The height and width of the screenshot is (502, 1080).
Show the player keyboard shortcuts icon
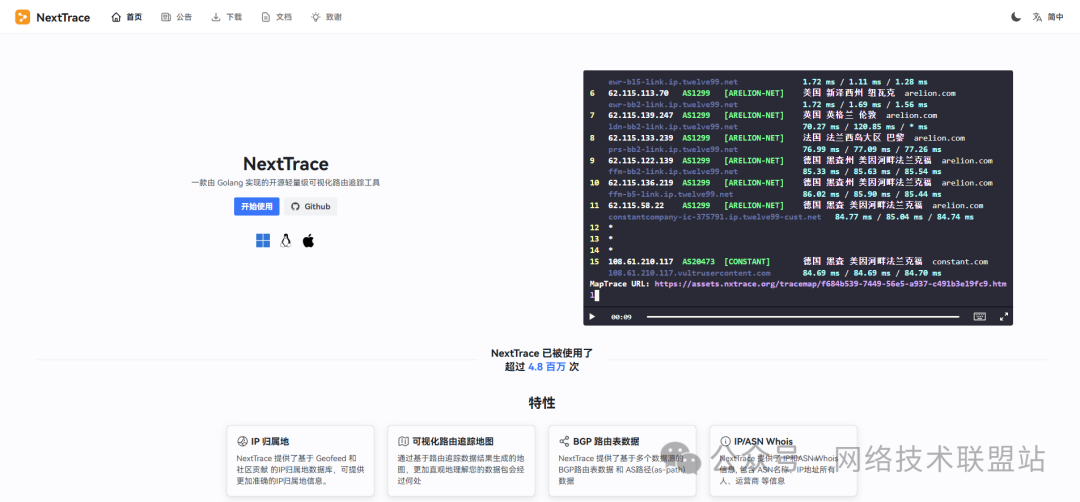coord(979,317)
